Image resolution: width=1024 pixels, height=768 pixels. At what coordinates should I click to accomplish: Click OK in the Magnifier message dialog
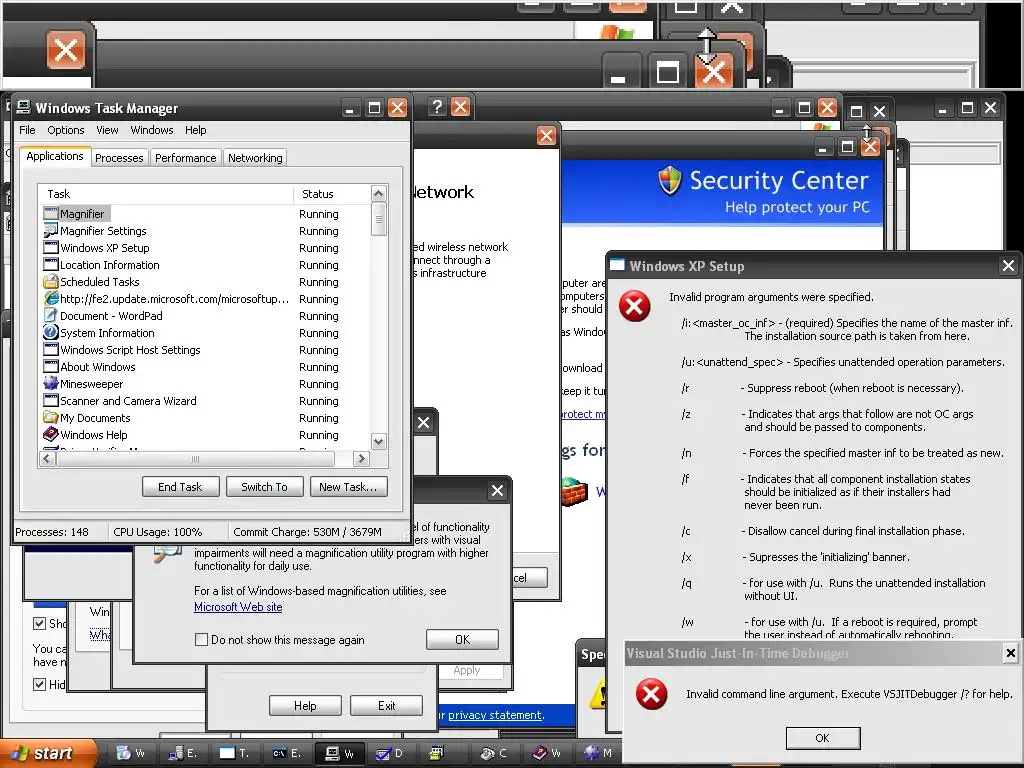pyautogui.click(x=462, y=639)
